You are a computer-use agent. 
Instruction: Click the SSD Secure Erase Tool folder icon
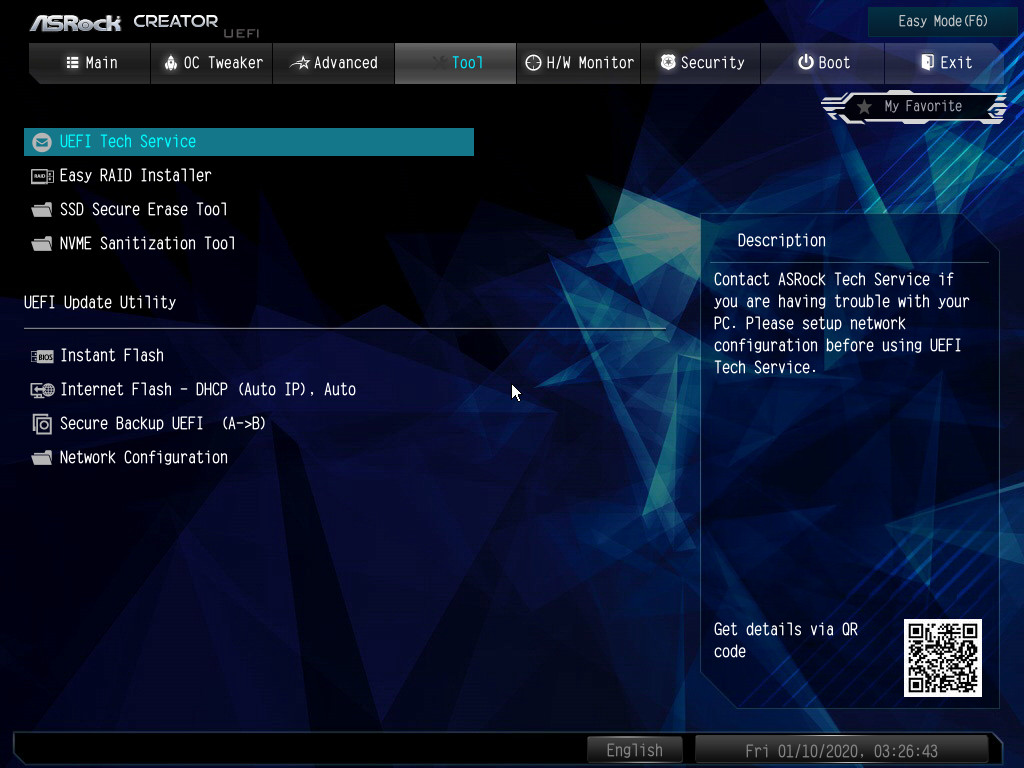pos(42,210)
